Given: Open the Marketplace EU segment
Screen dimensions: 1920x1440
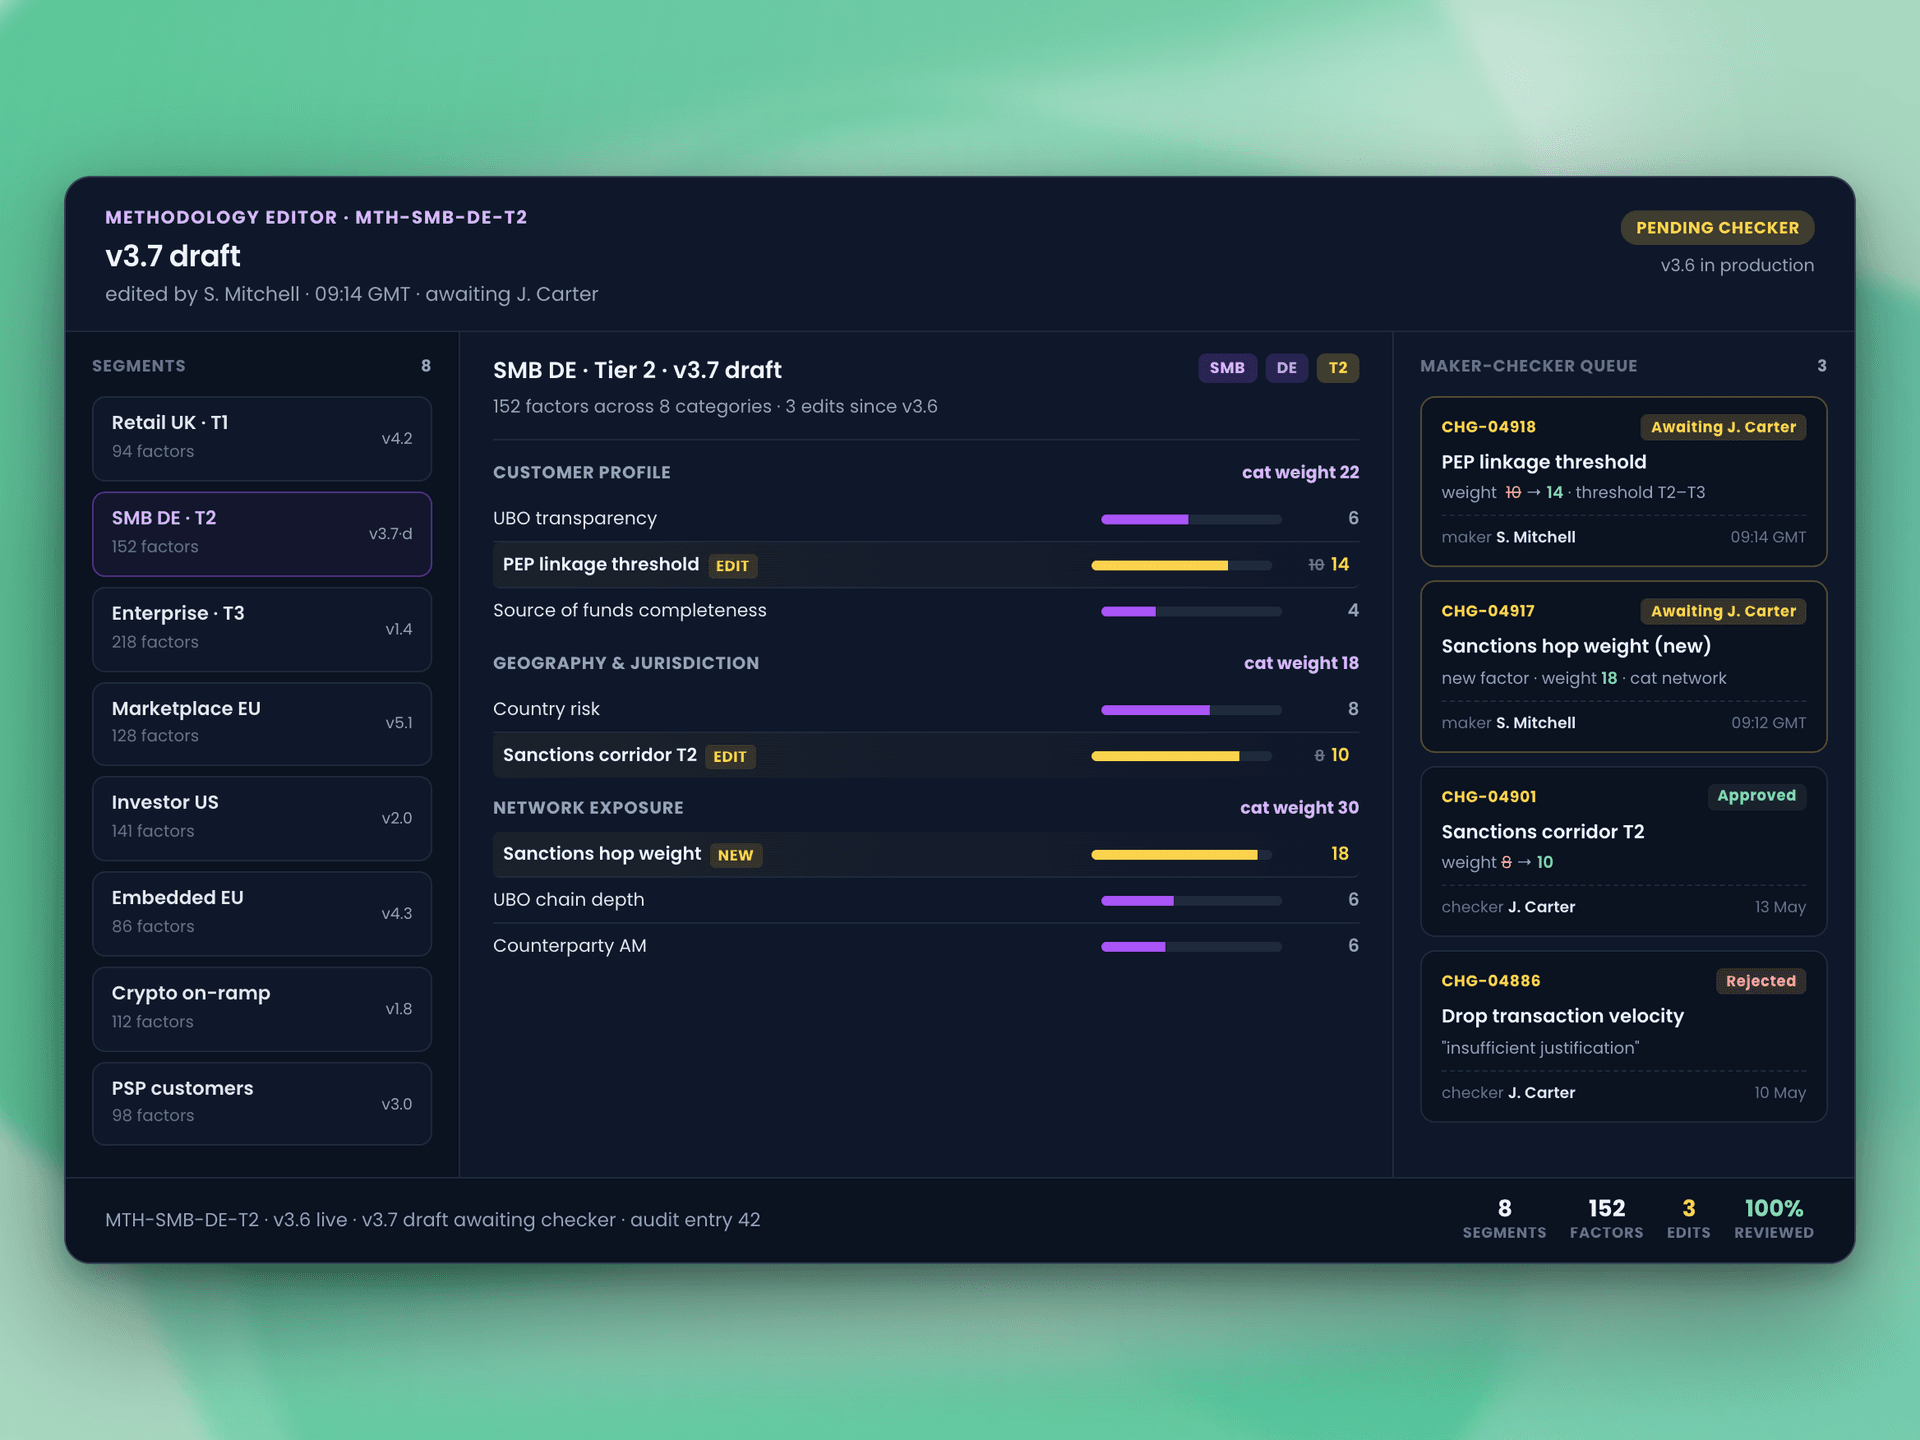Looking at the screenshot, I should (262, 723).
